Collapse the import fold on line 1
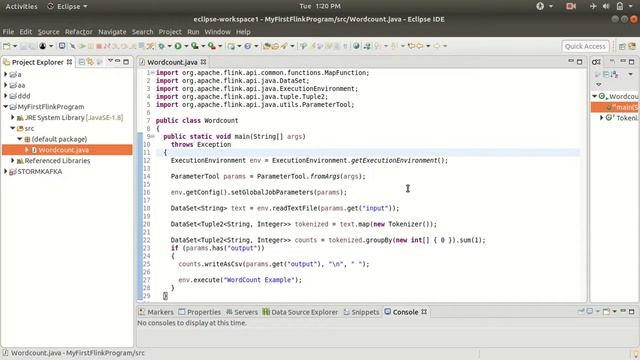640x360 pixels. (152, 73)
